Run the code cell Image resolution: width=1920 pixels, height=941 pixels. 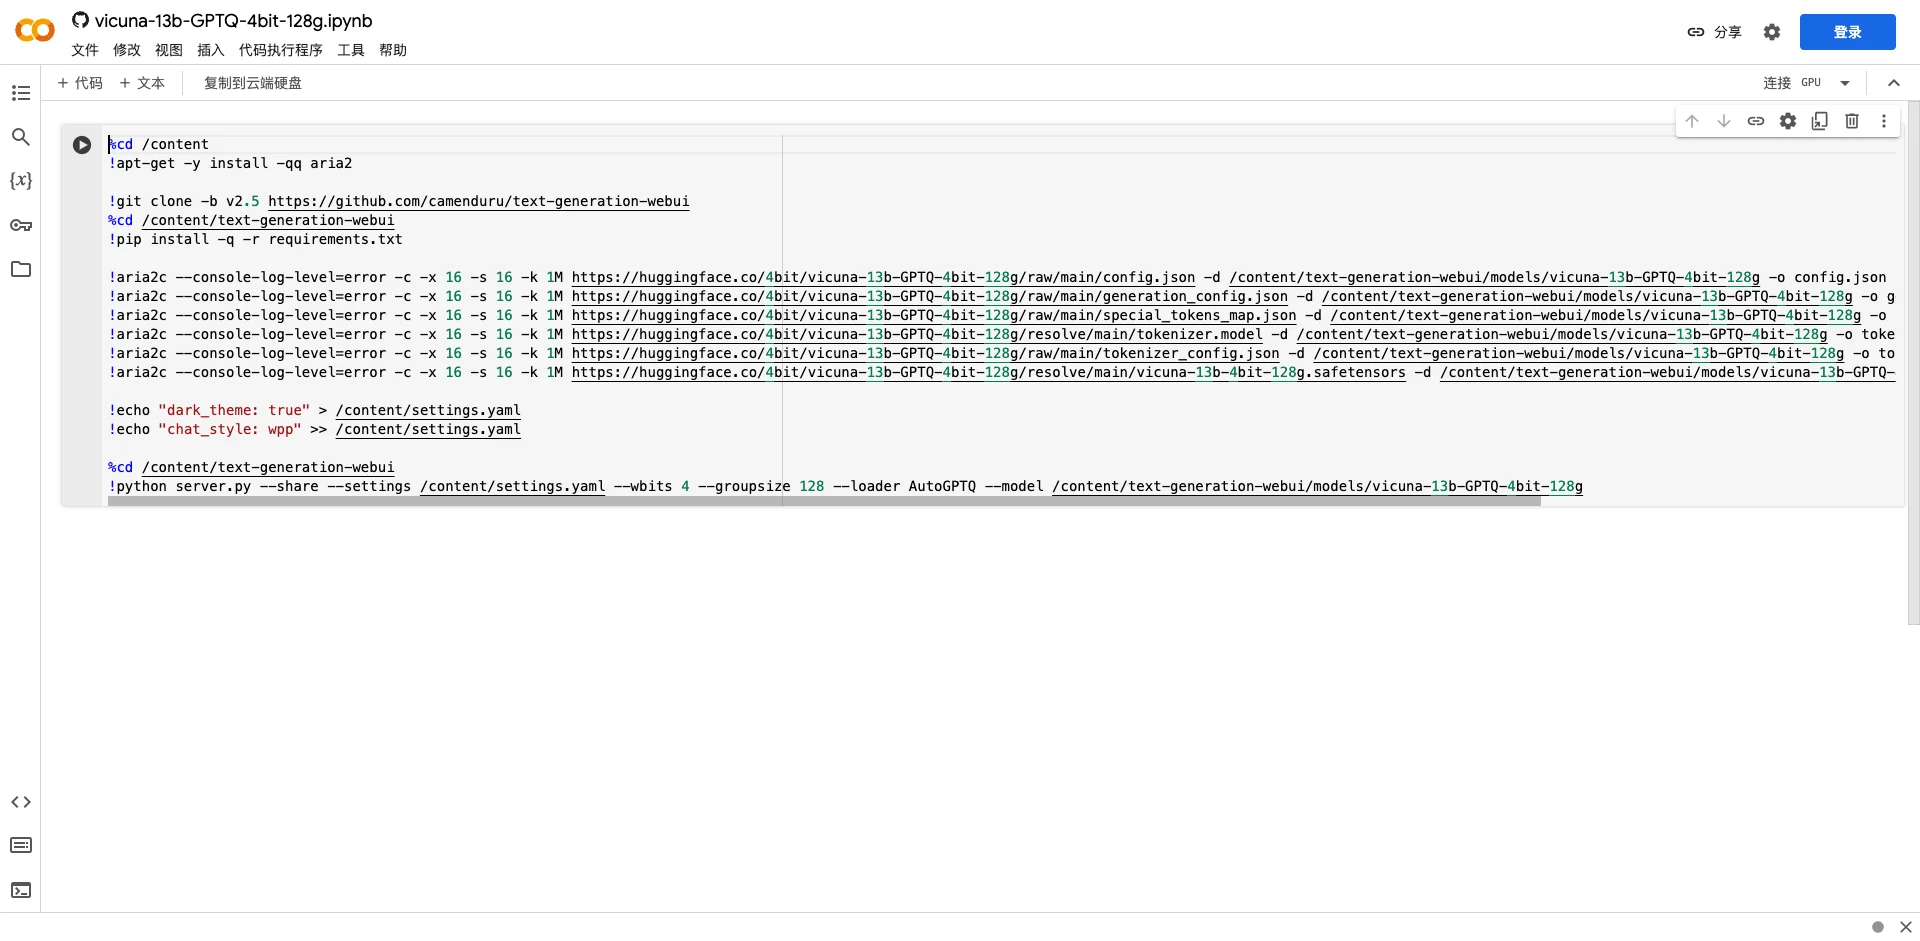point(82,145)
